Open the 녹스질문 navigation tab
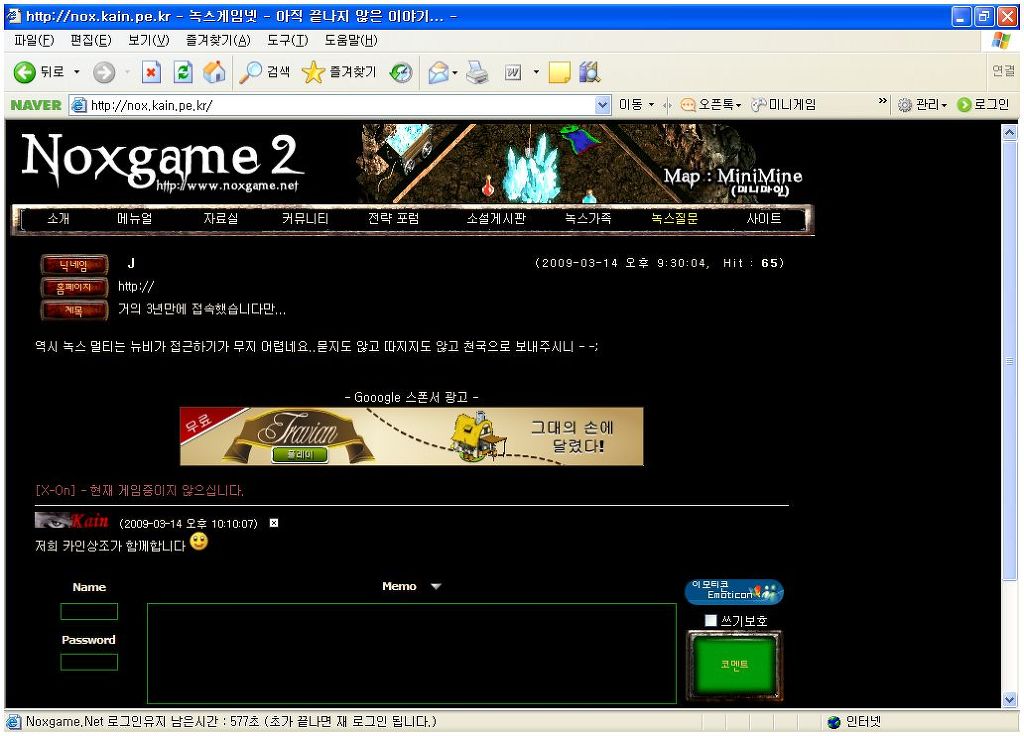 [x=675, y=219]
